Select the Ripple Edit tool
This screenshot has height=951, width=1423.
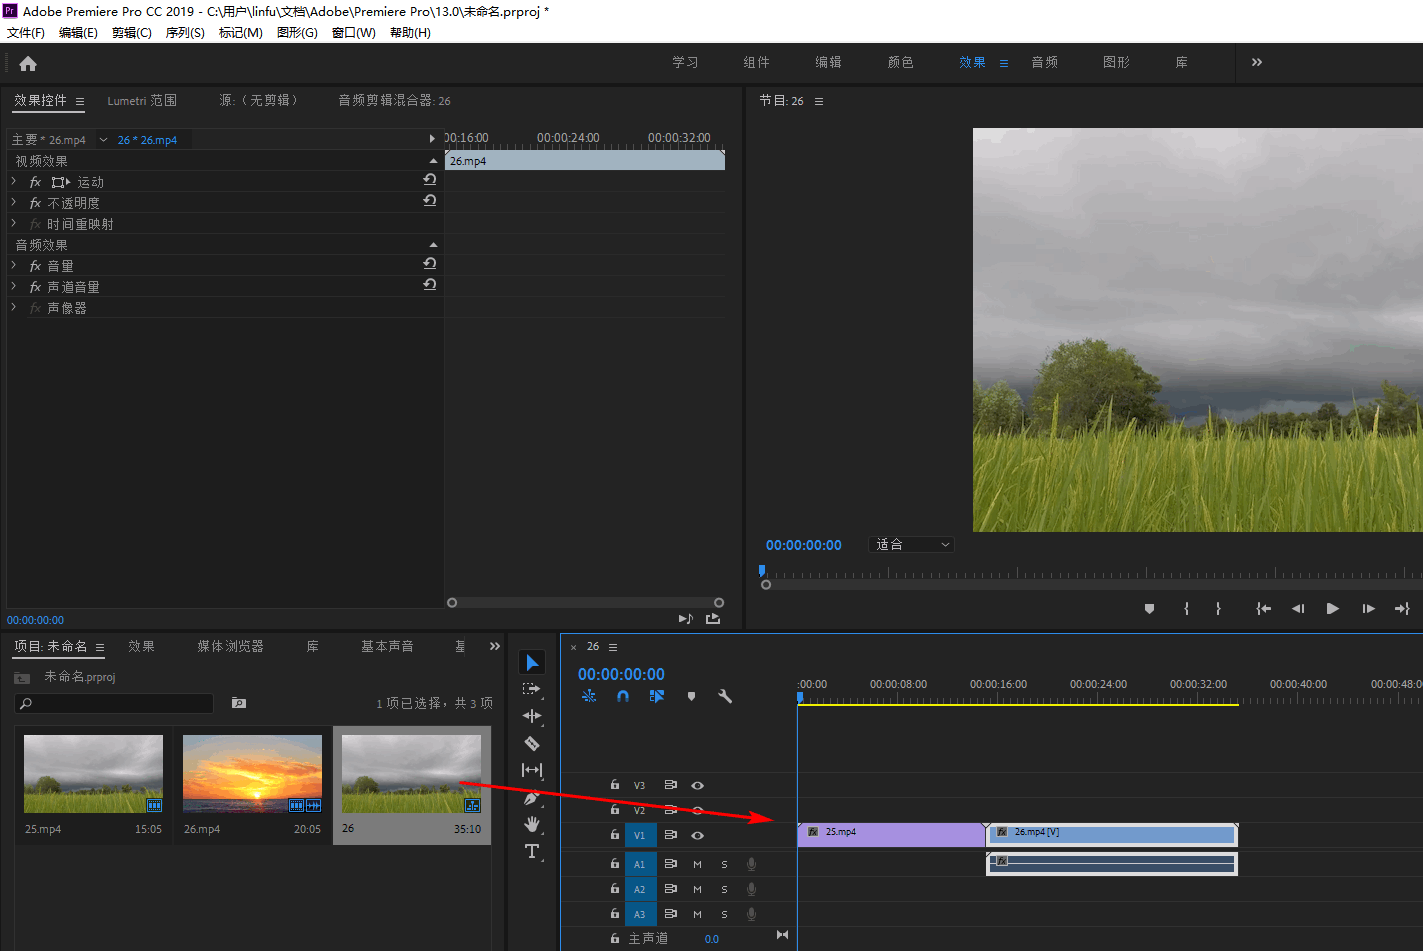tap(532, 716)
